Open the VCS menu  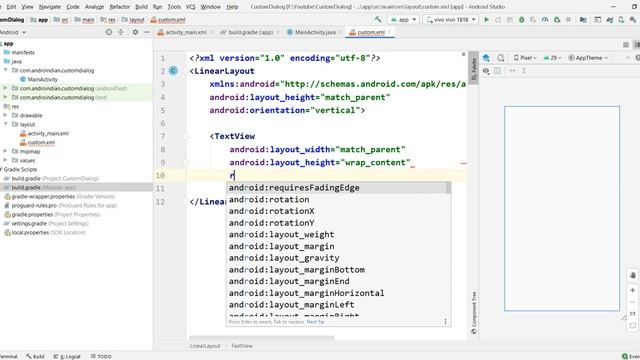pyautogui.click(x=190, y=7)
